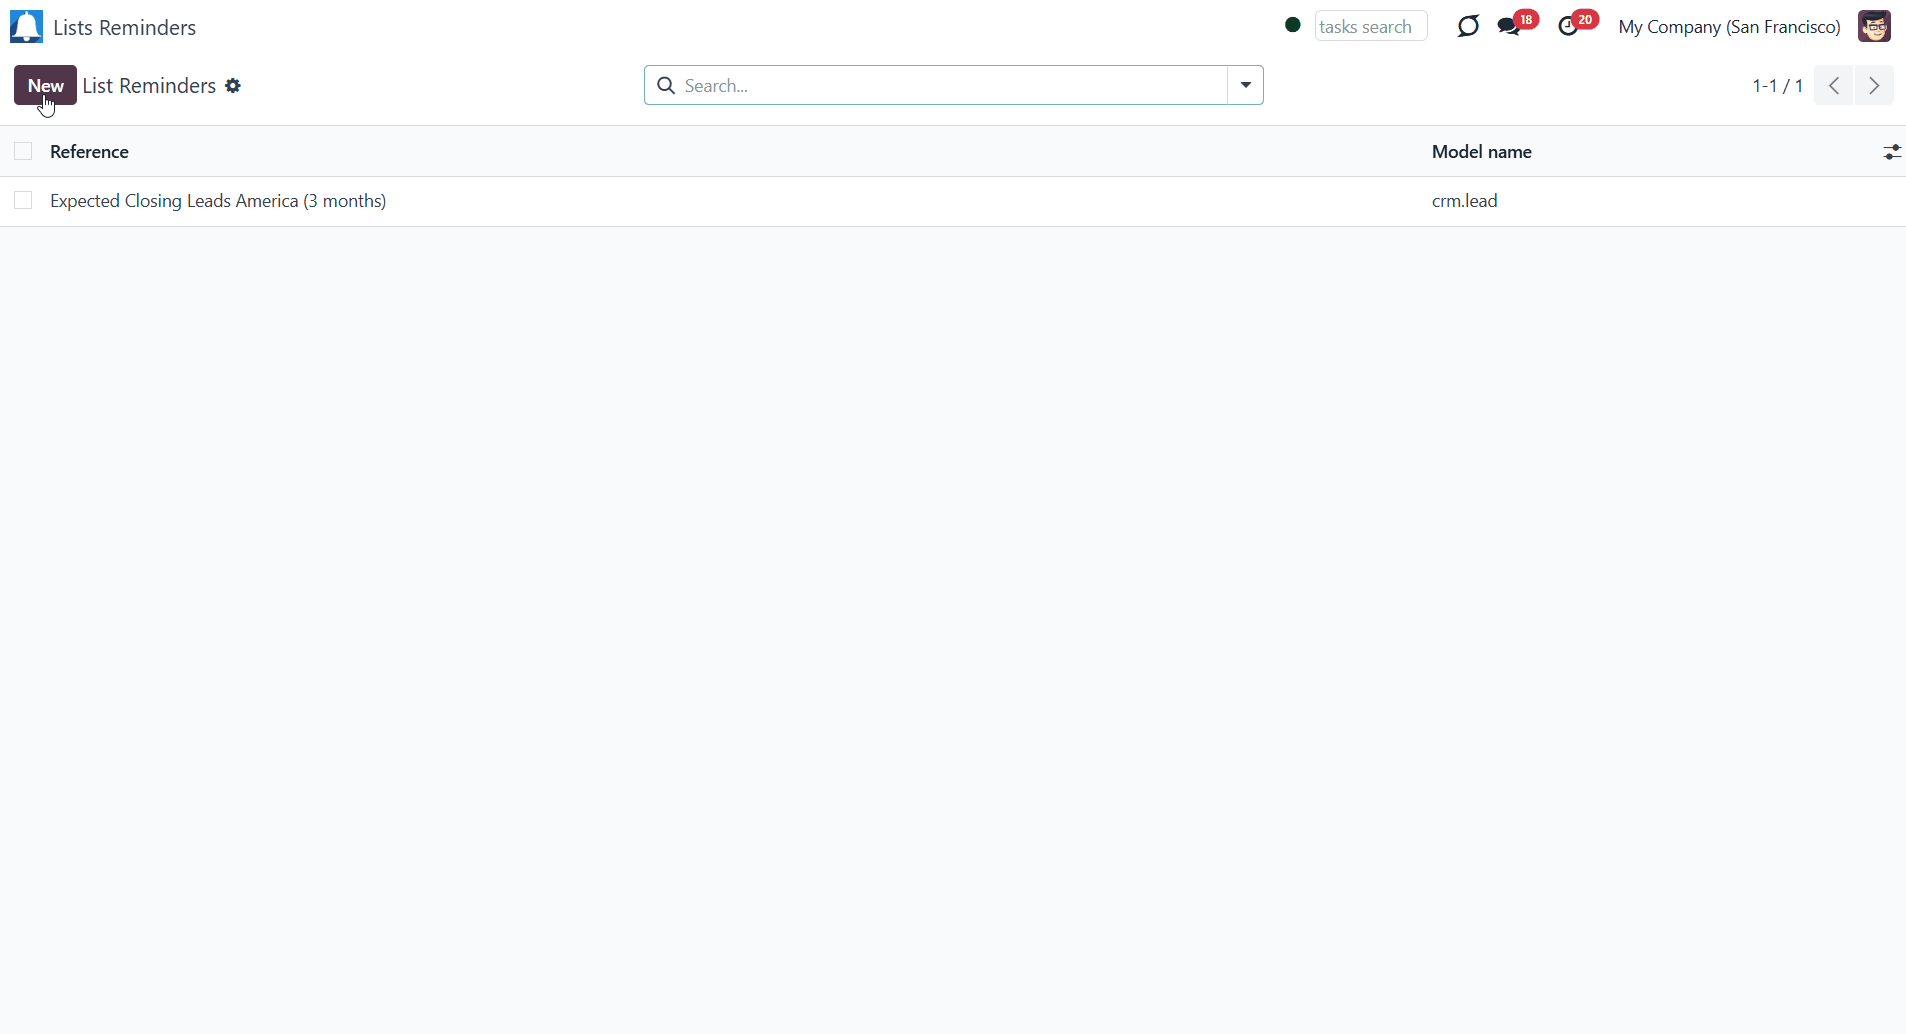Click the magnifier icon in the search bar
Screen dimensions: 1906x1034
point(666,85)
